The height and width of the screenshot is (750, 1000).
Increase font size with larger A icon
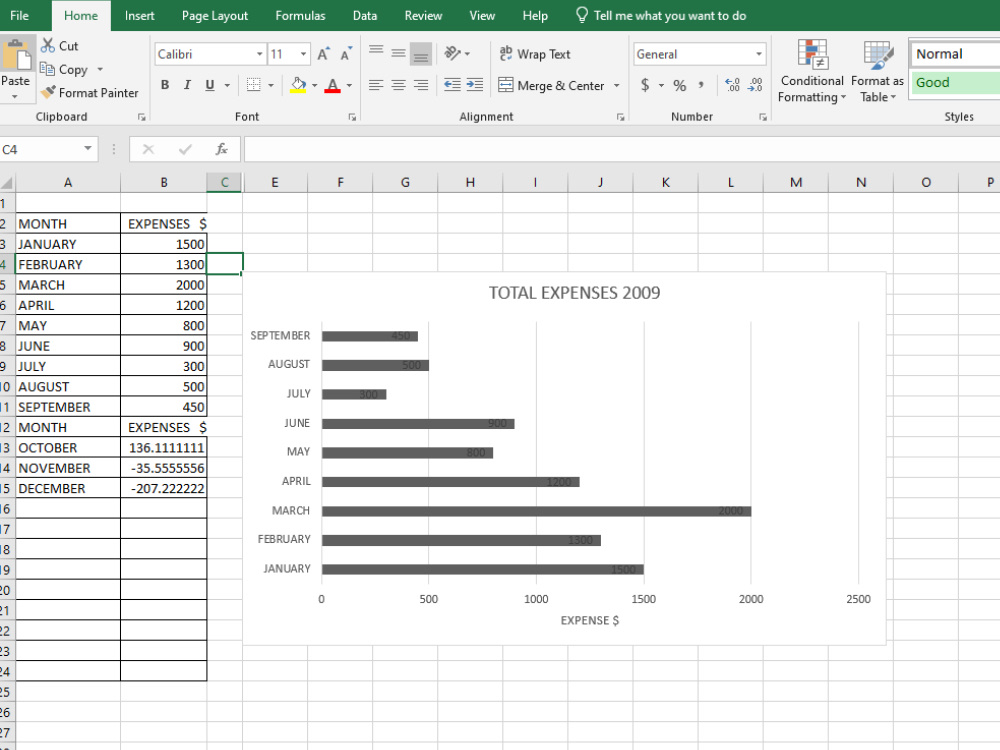[x=323, y=54]
